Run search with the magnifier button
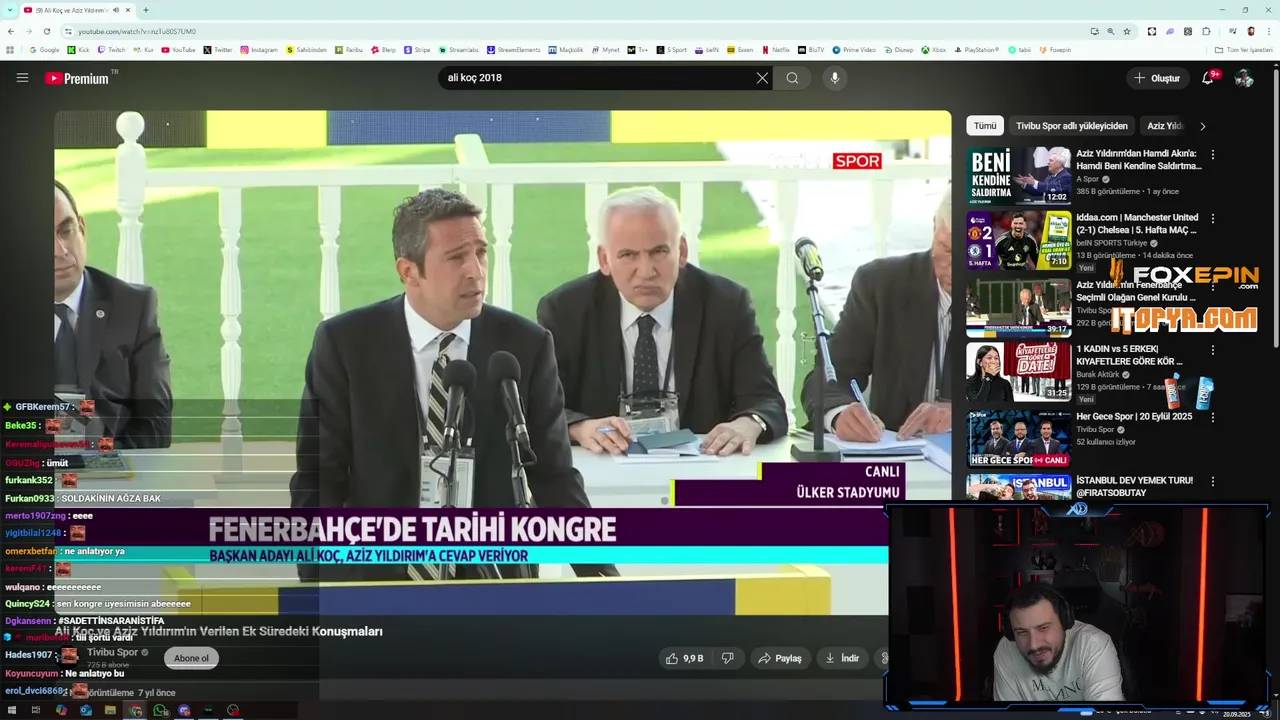The image size is (1280, 720). (x=792, y=78)
